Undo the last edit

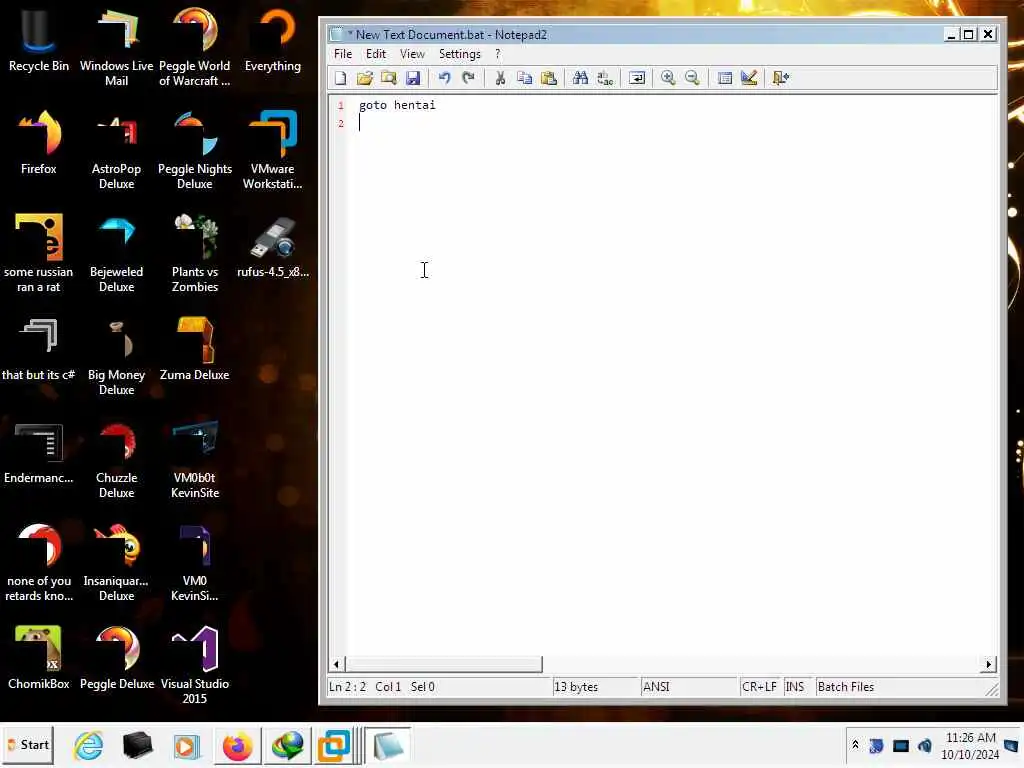[444, 78]
